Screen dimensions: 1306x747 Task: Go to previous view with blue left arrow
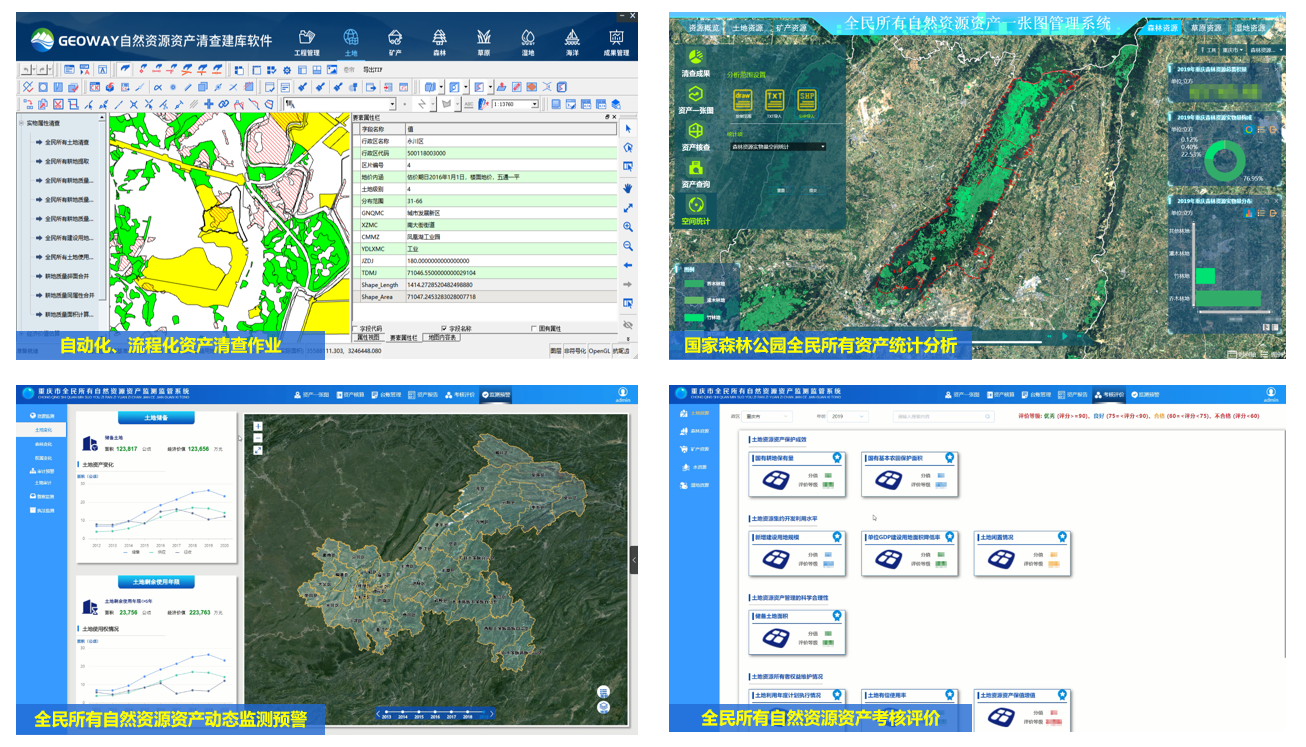(628, 265)
